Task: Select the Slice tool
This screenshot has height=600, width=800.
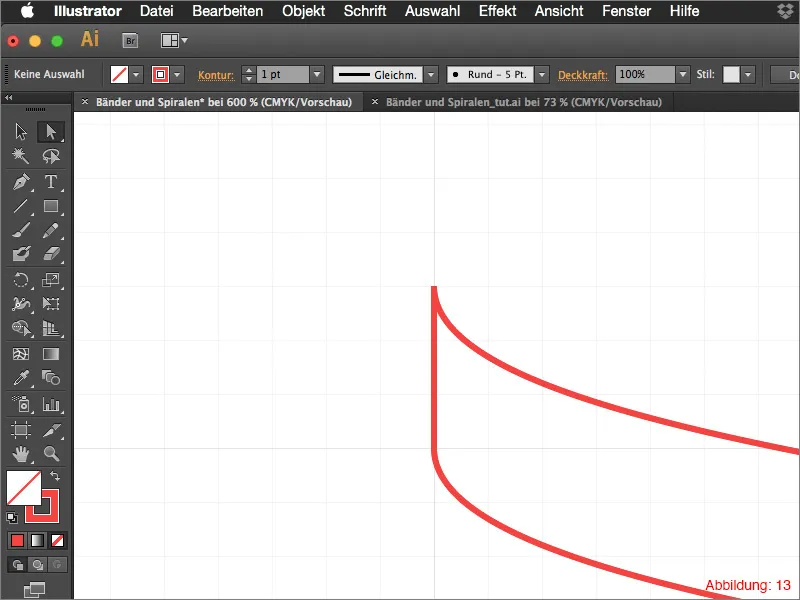Action: click(51, 430)
